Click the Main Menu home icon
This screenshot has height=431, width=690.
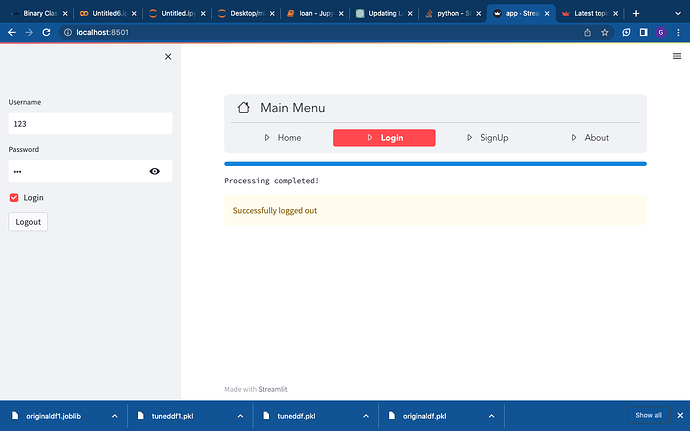[243, 107]
